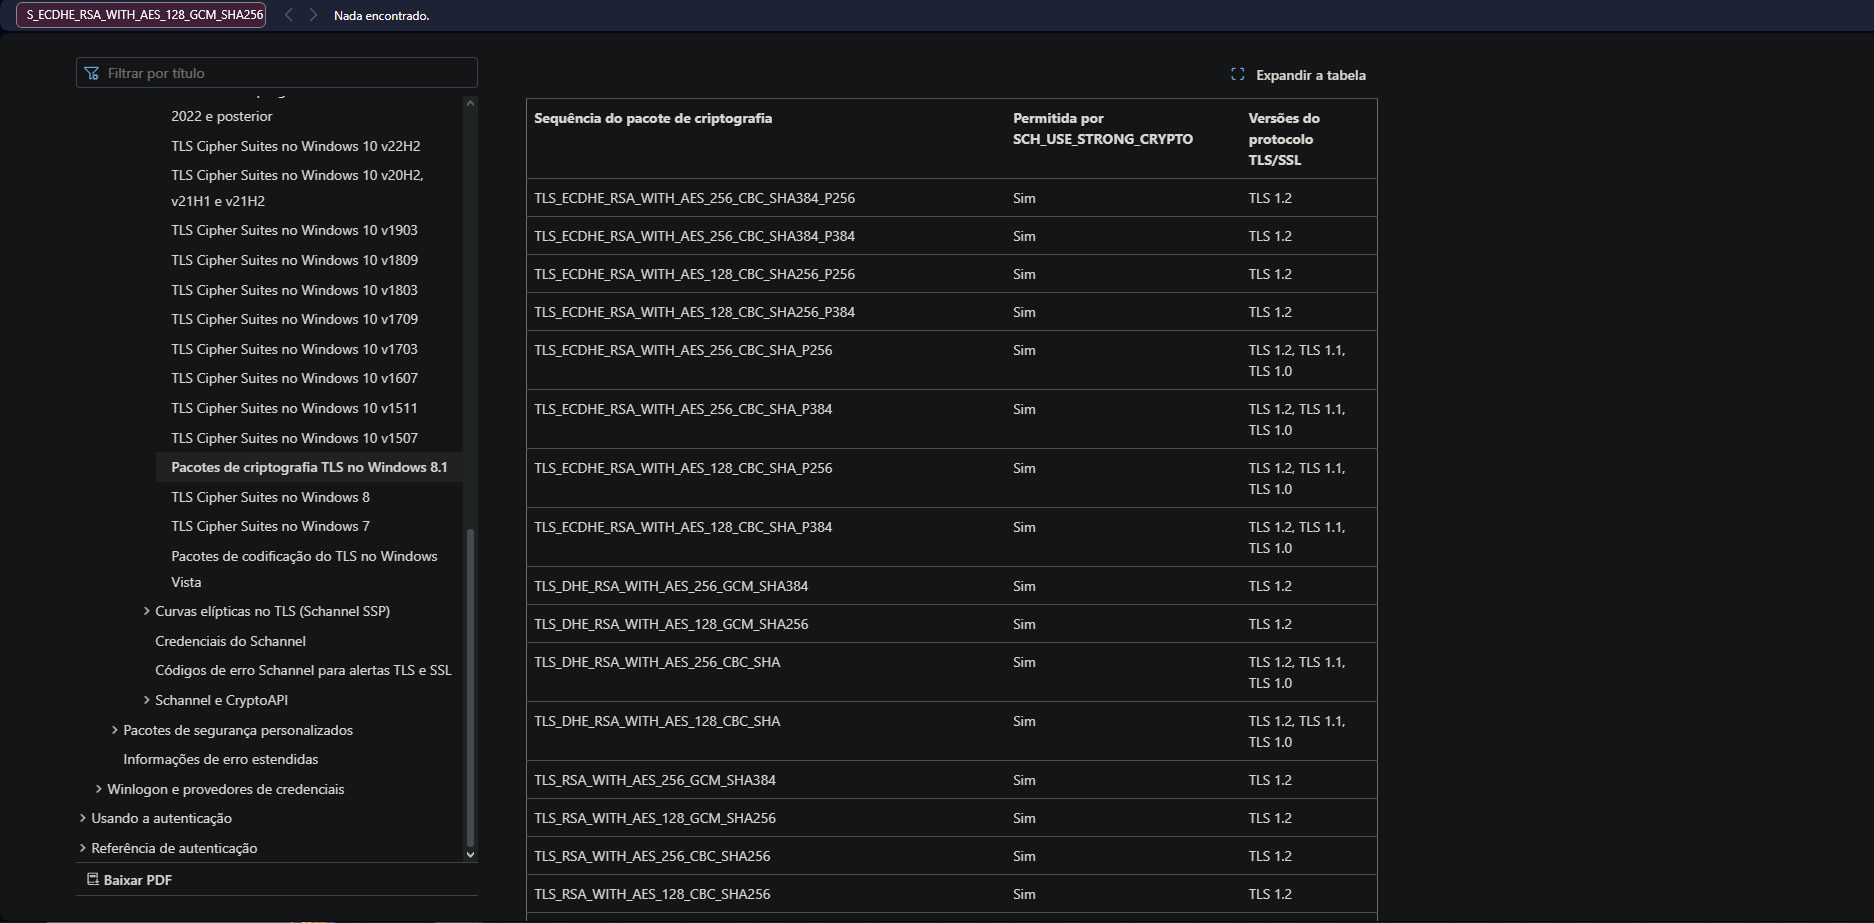Click TLS_ECDHE_RSA_WITH_AES_256_CBC_SHA_P256 cell
The width and height of the screenshot is (1874, 923).
pyautogui.click(x=683, y=350)
